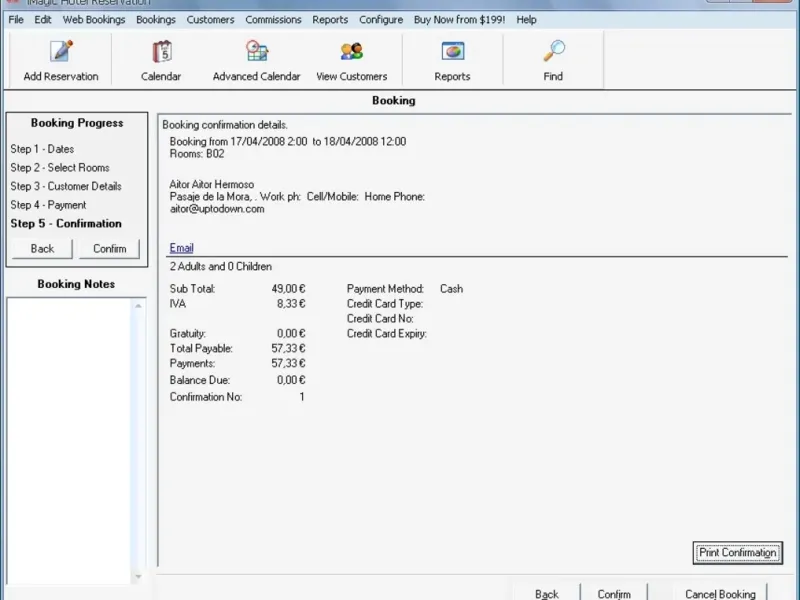This screenshot has width=800, height=600.
Task: Click the Print Confirmation button
Action: tap(738, 553)
